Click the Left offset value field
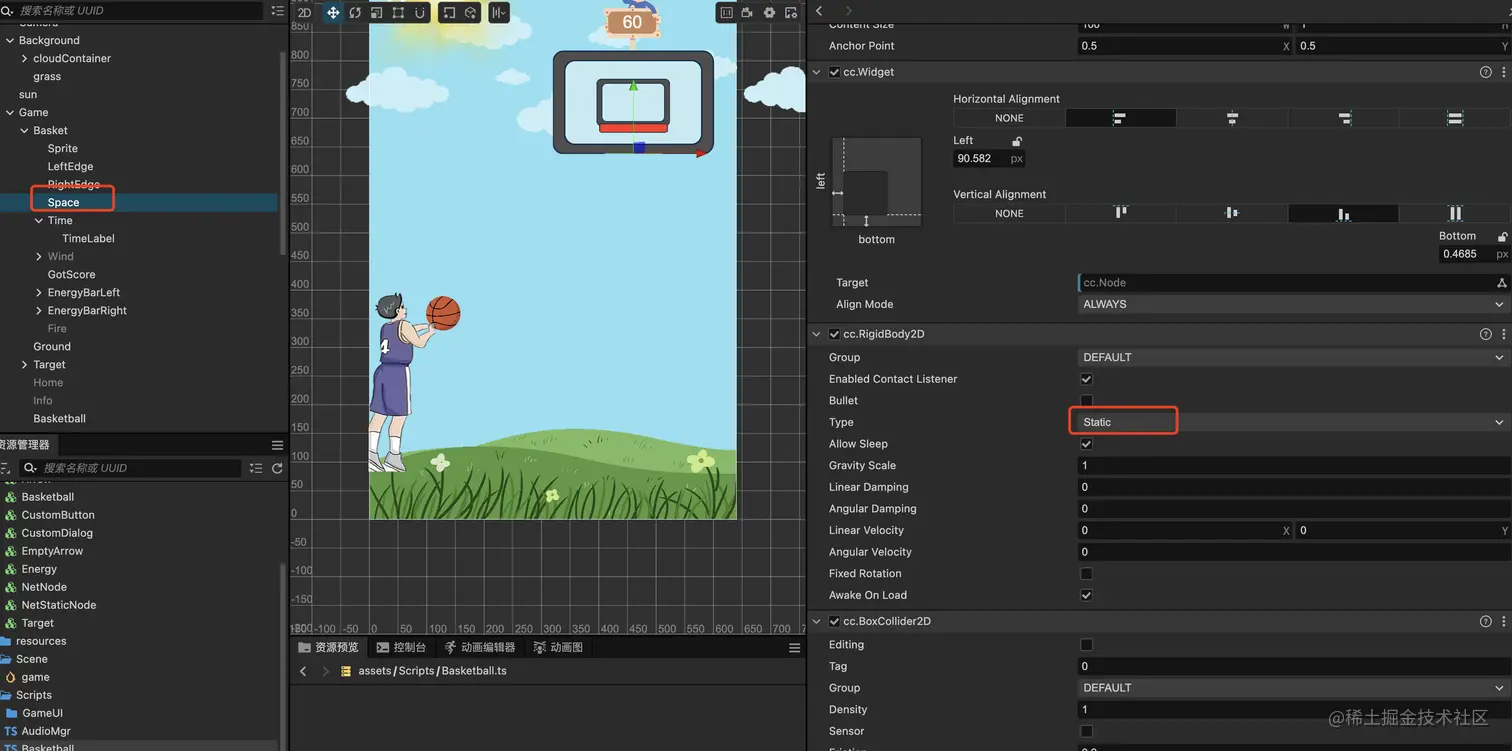Viewport: 1512px width, 751px height. coord(989,158)
